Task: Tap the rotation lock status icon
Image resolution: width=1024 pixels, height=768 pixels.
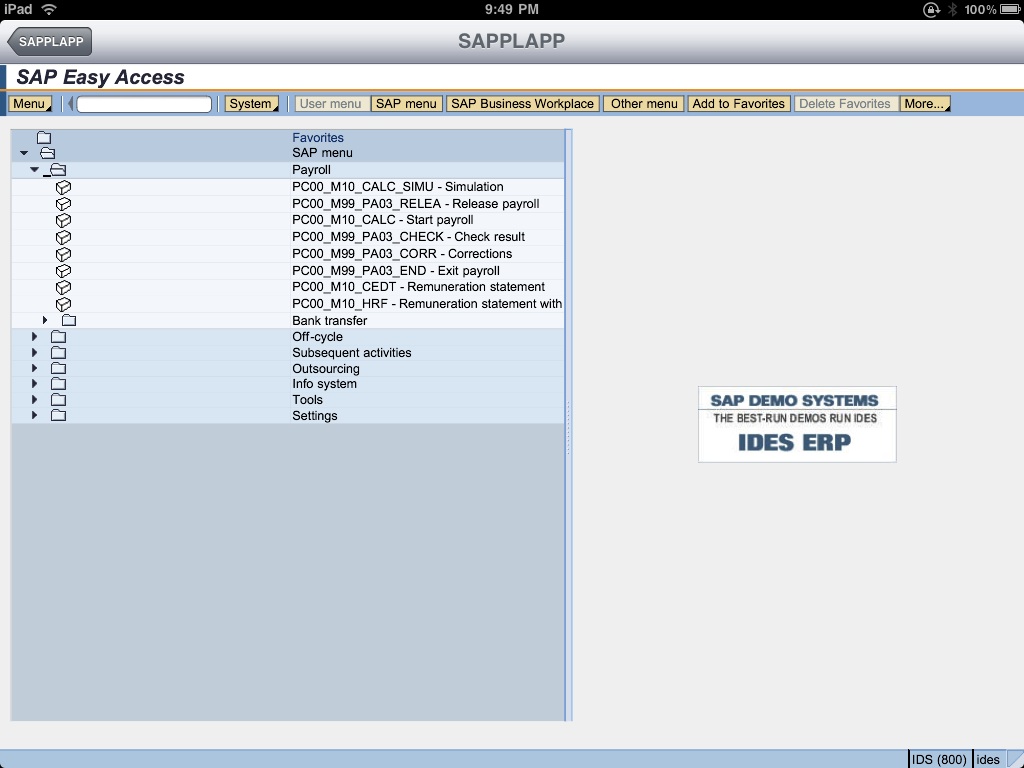Action: click(x=931, y=9)
